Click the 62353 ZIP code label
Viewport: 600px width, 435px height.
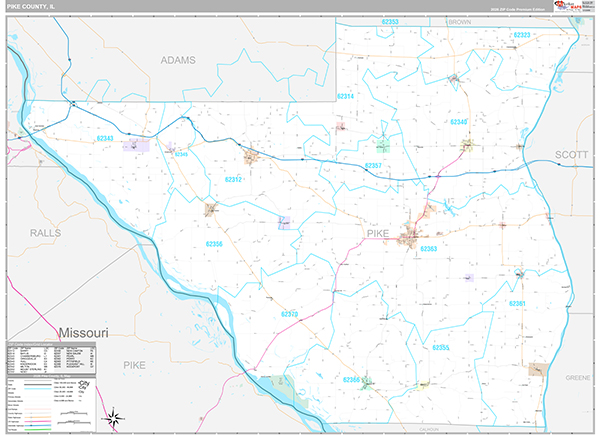click(x=389, y=21)
